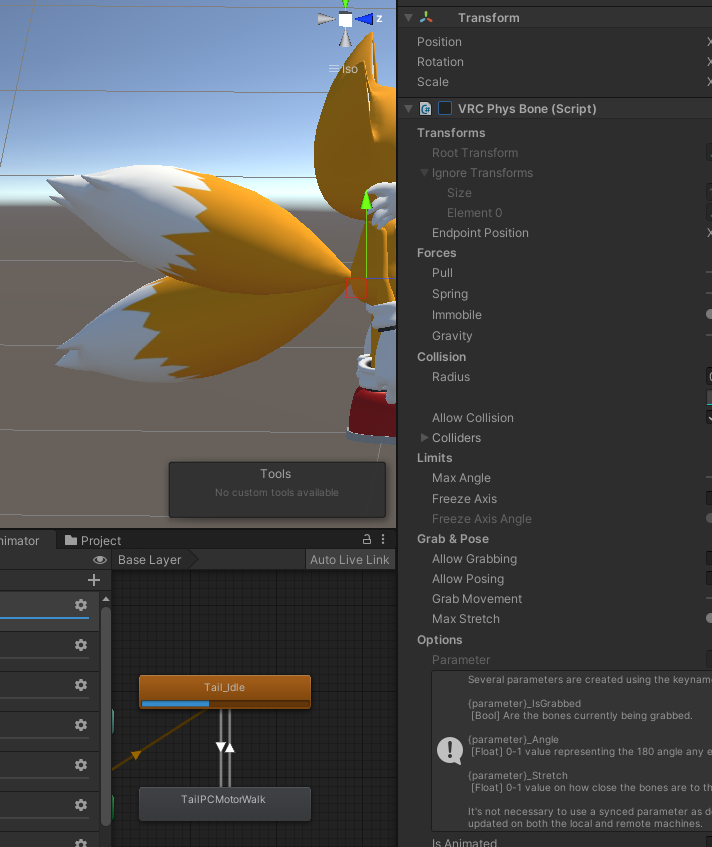Click the Transform component icon
The height and width of the screenshot is (847, 712).
click(x=427, y=18)
